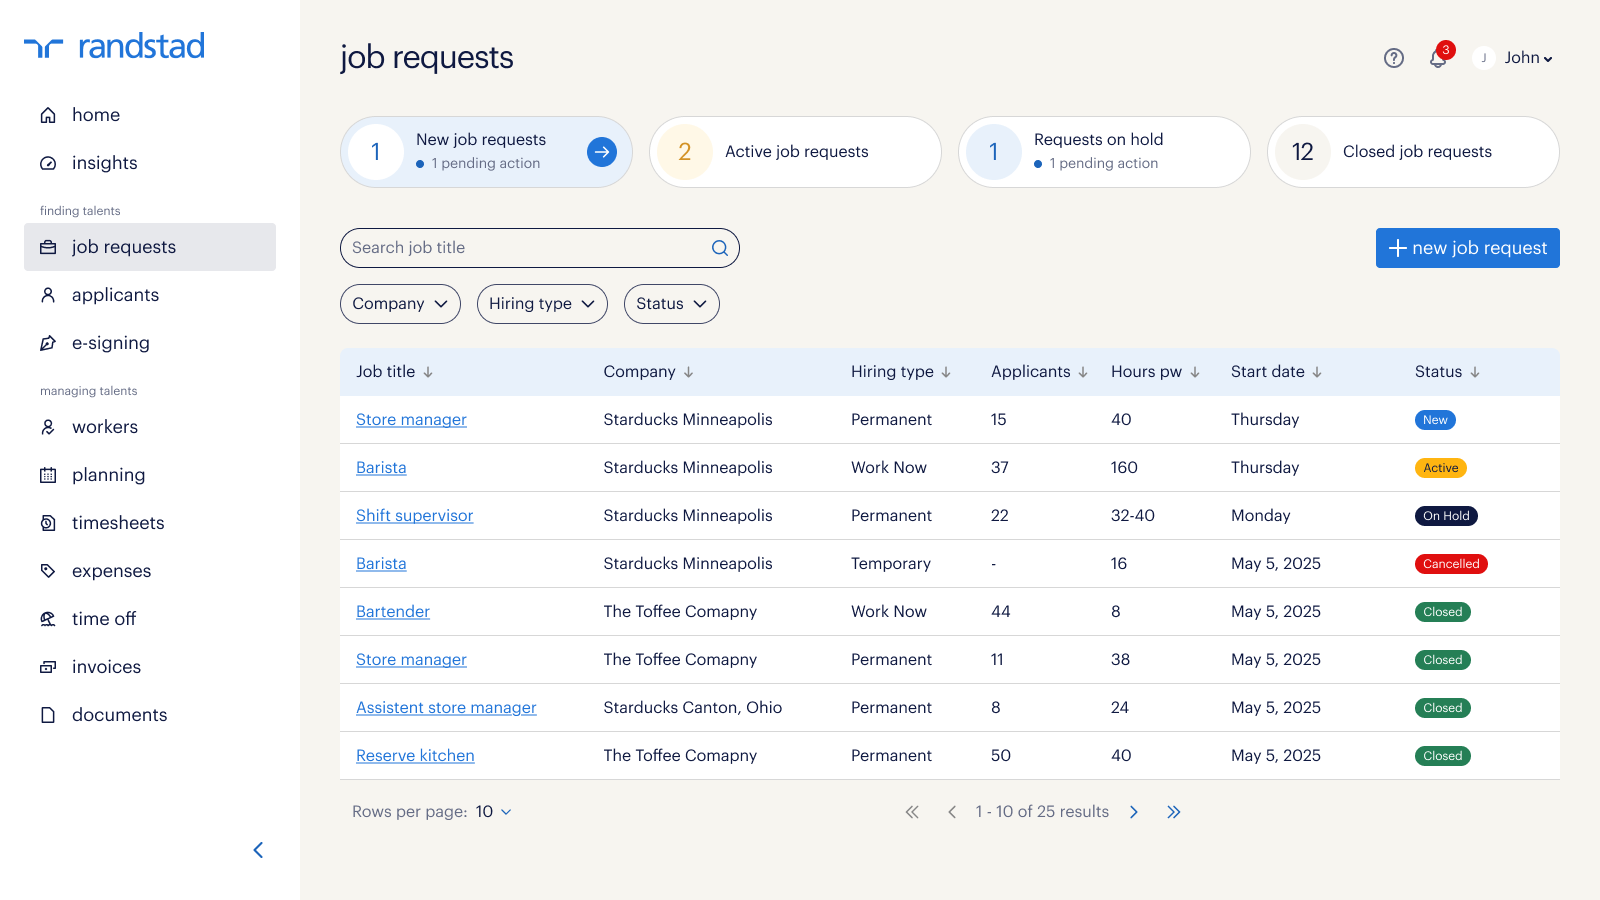This screenshot has height=900, width=1600.
Task: Open the Store manager link at Starducks Minneapolis
Action: tap(411, 420)
